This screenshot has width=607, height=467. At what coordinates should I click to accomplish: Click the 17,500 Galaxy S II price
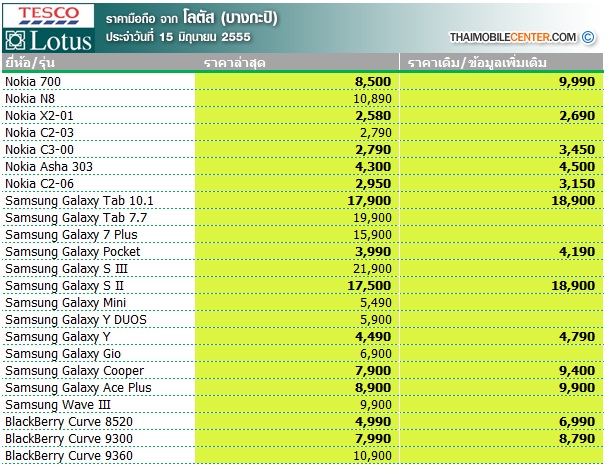click(369, 287)
